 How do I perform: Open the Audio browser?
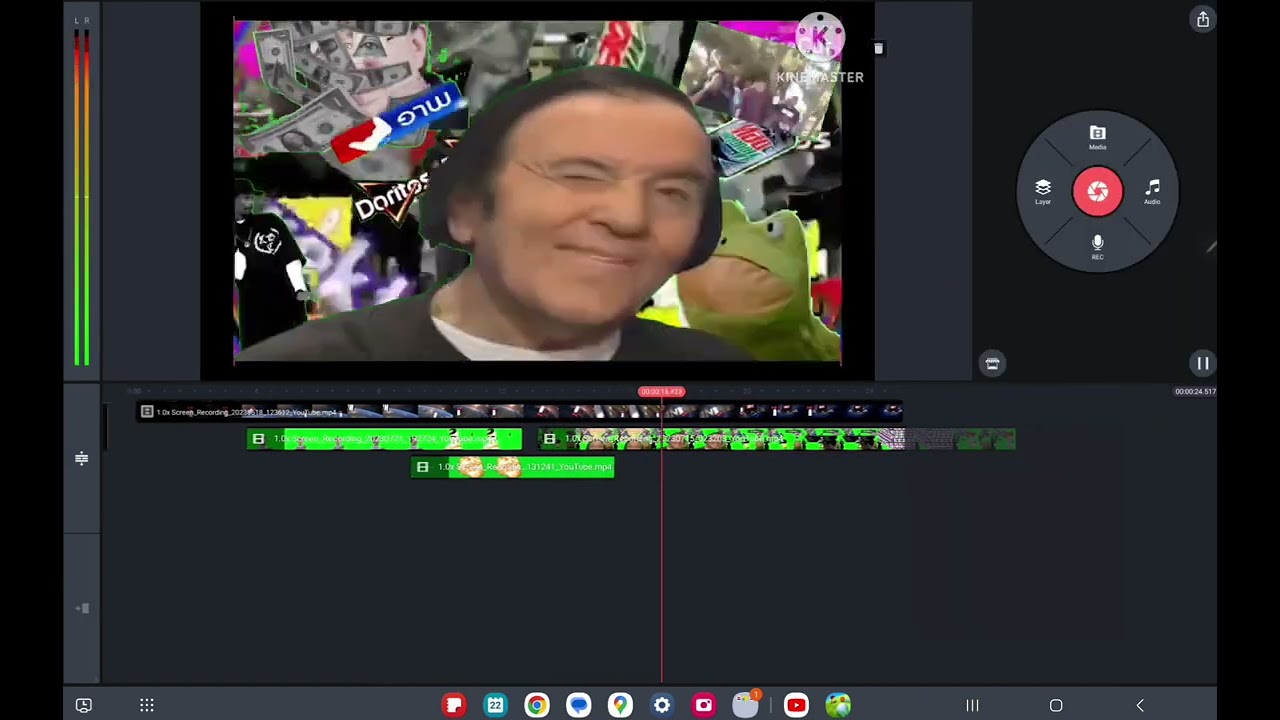click(x=1152, y=192)
